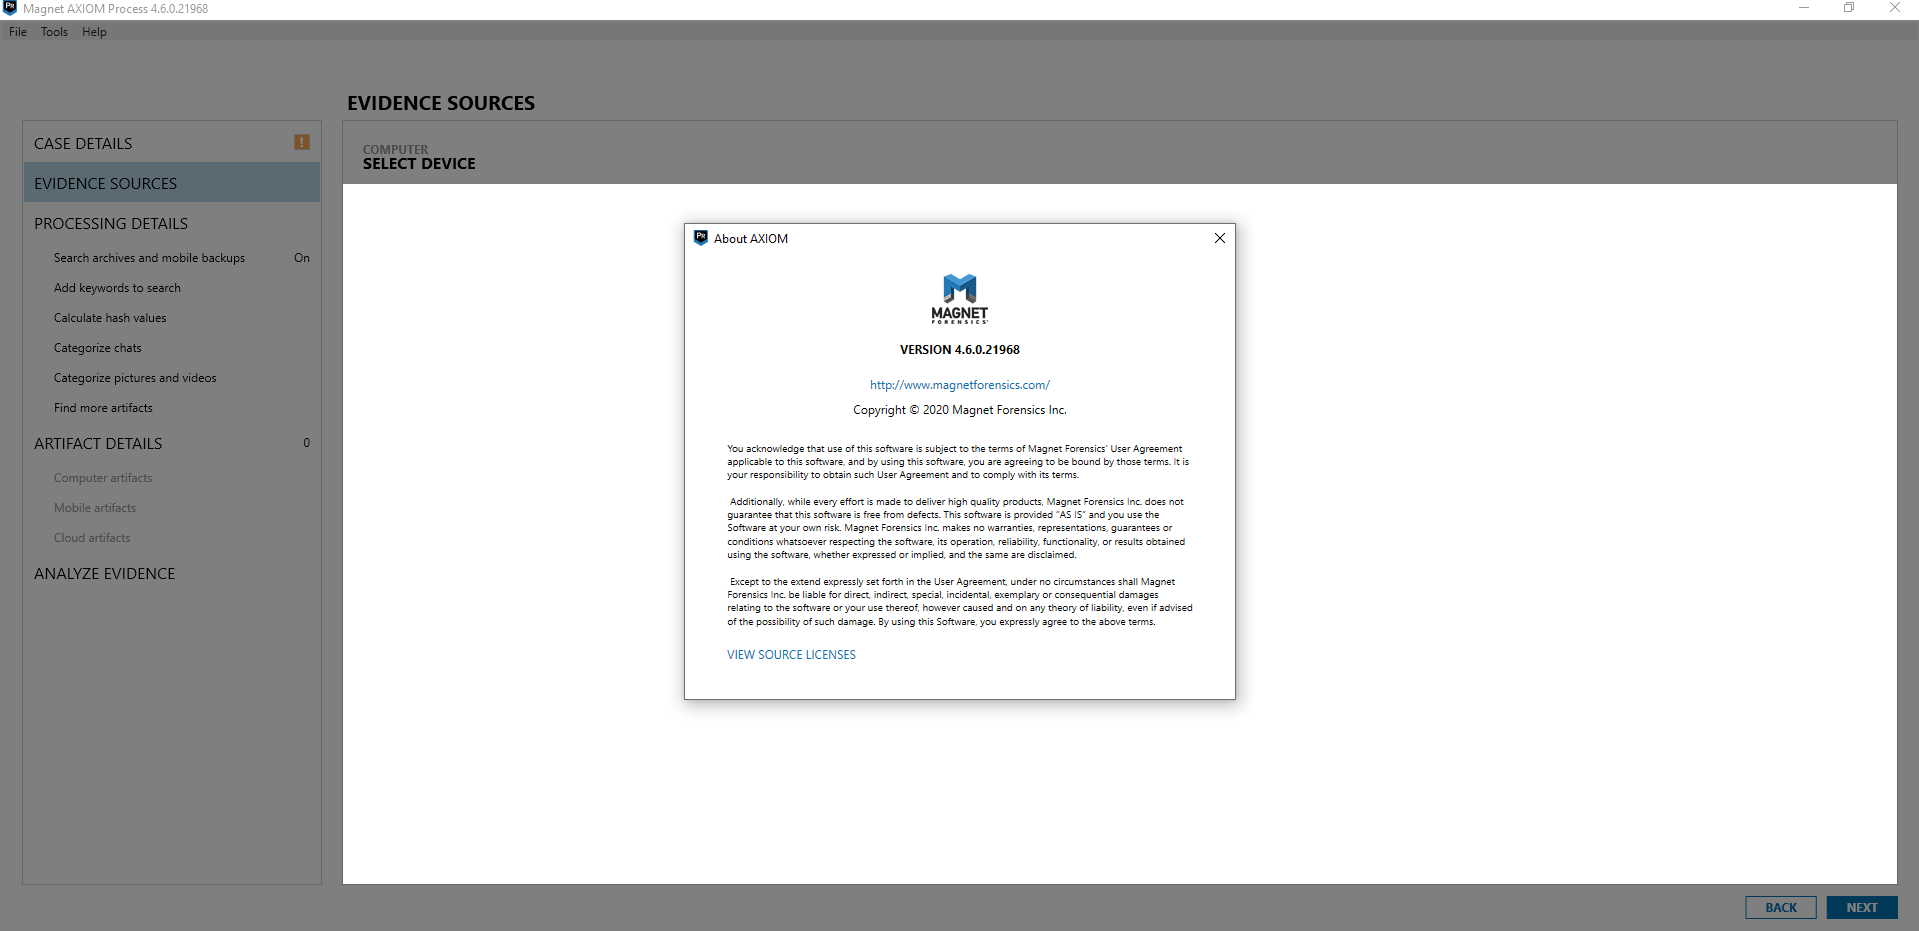This screenshot has height=931, width=1919.
Task: Click the orange warning icon beside Case Details
Action: tap(302, 142)
